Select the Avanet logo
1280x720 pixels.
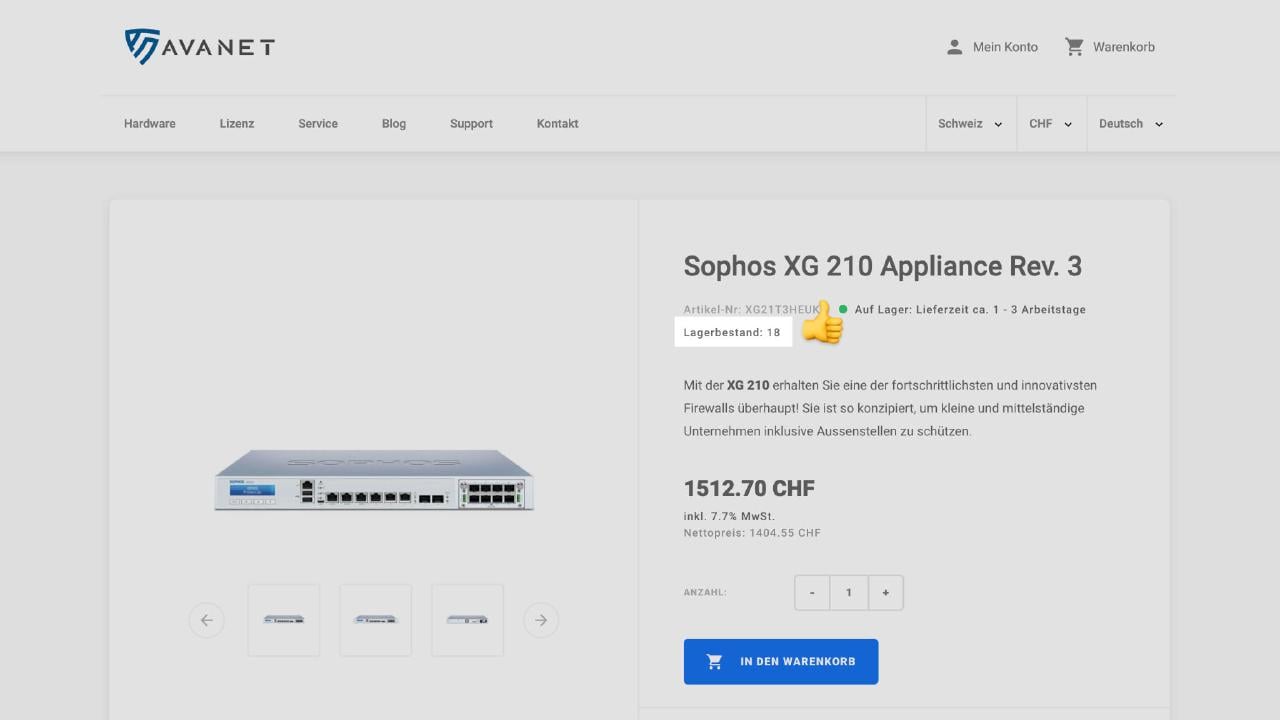pyautogui.click(x=198, y=46)
